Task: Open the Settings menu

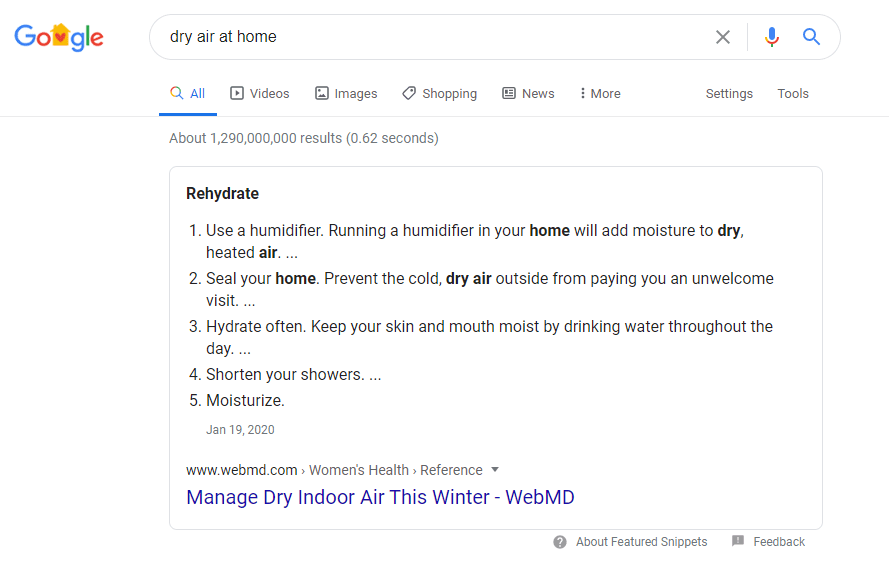Action: point(729,93)
